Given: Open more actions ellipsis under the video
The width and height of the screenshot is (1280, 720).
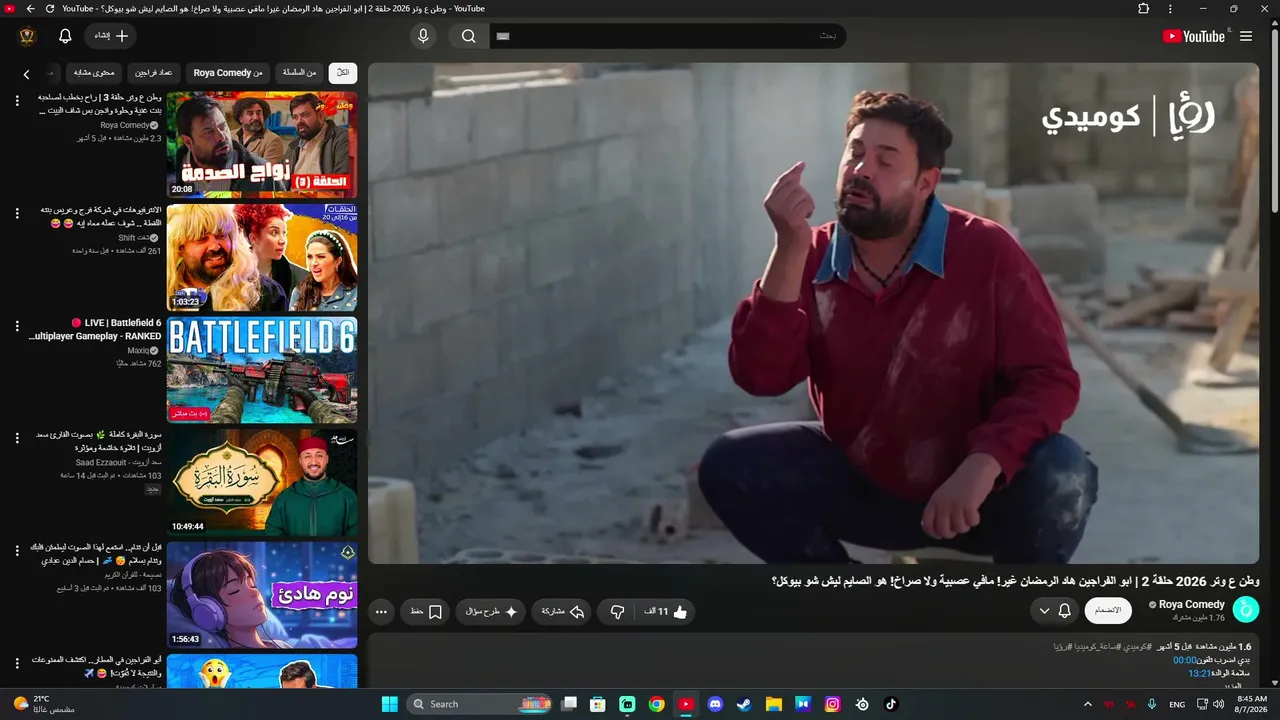Looking at the screenshot, I should 381,611.
